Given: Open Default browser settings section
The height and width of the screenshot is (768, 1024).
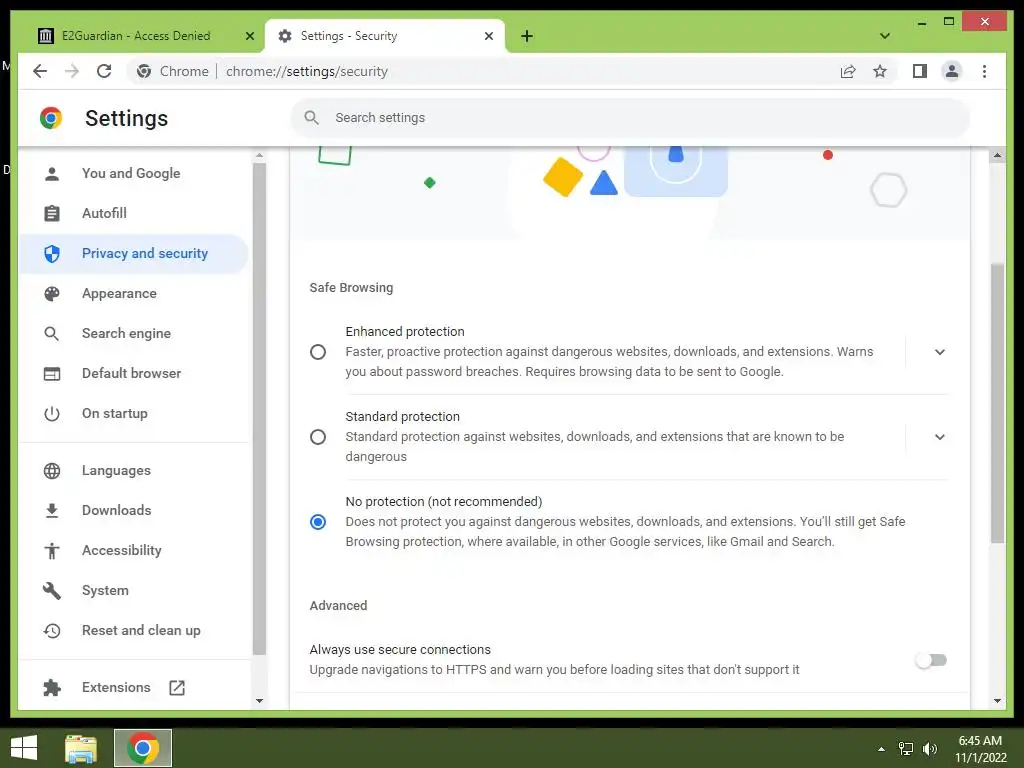Looking at the screenshot, I should tap(134, 374).
